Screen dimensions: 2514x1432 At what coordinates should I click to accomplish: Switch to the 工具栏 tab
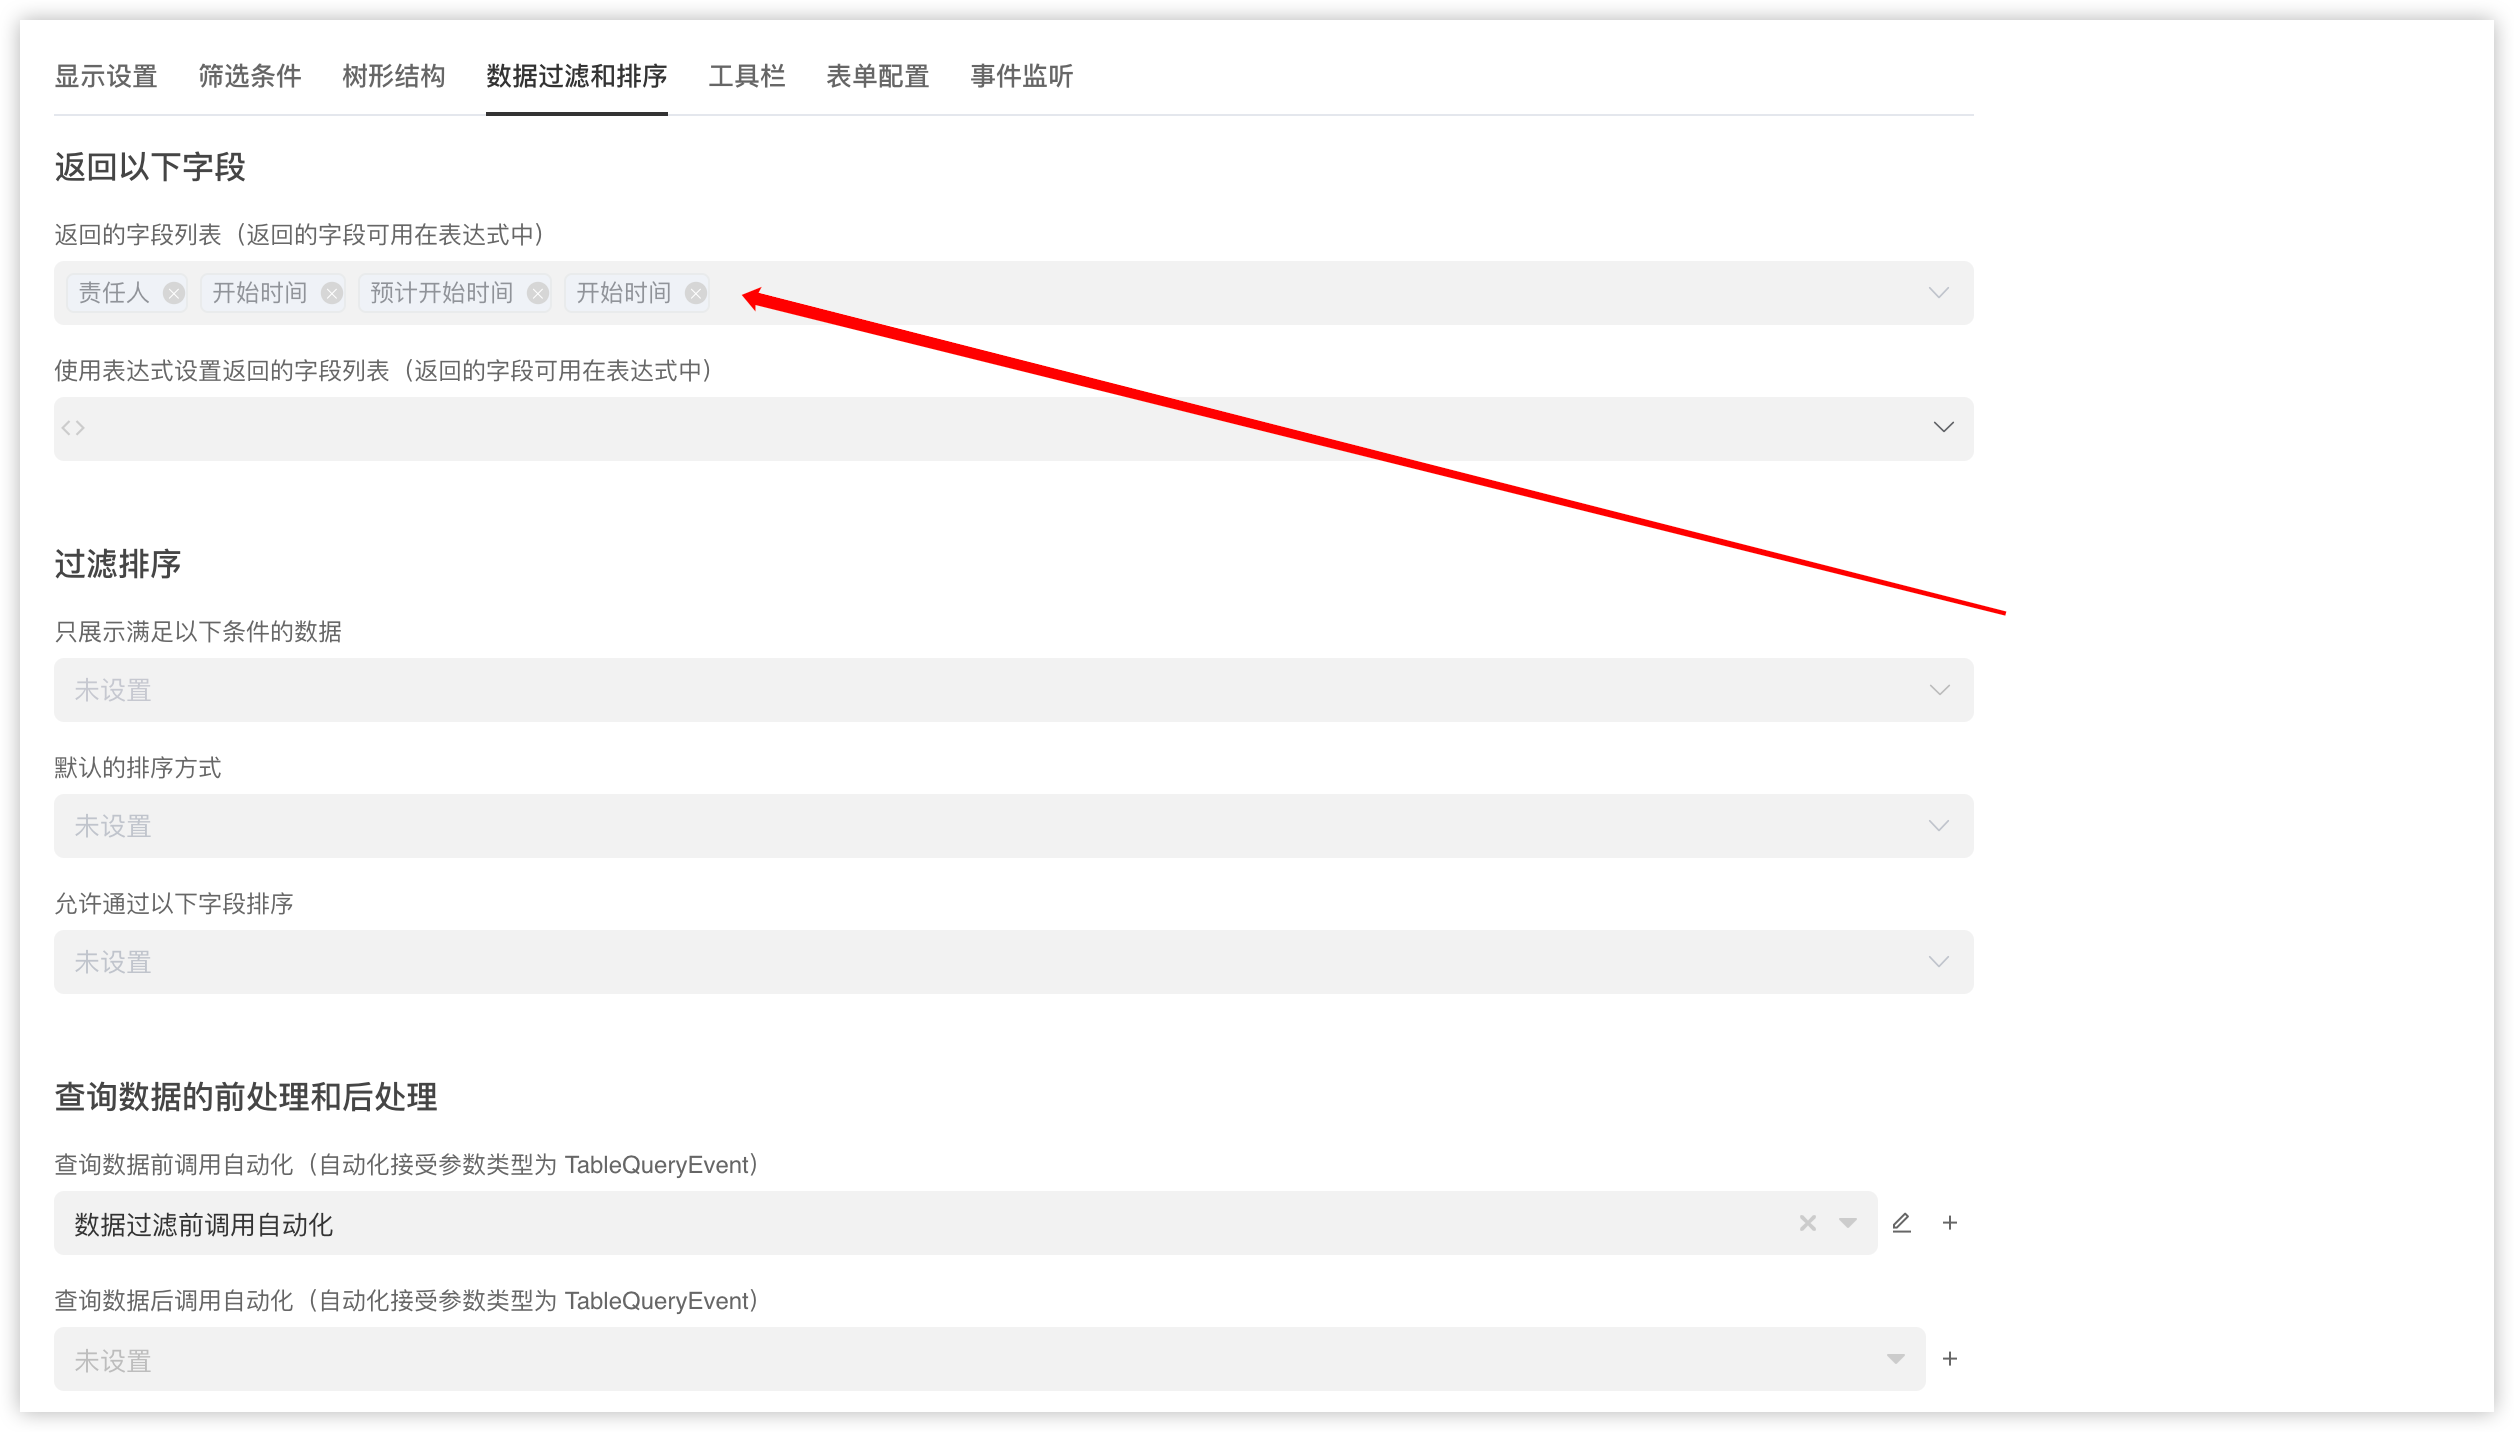[x=747, y=77]
